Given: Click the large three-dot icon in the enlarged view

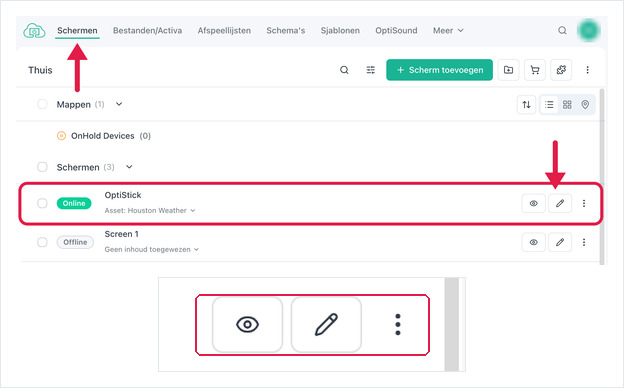Looking at the screenshot, I should click(398, 324).
